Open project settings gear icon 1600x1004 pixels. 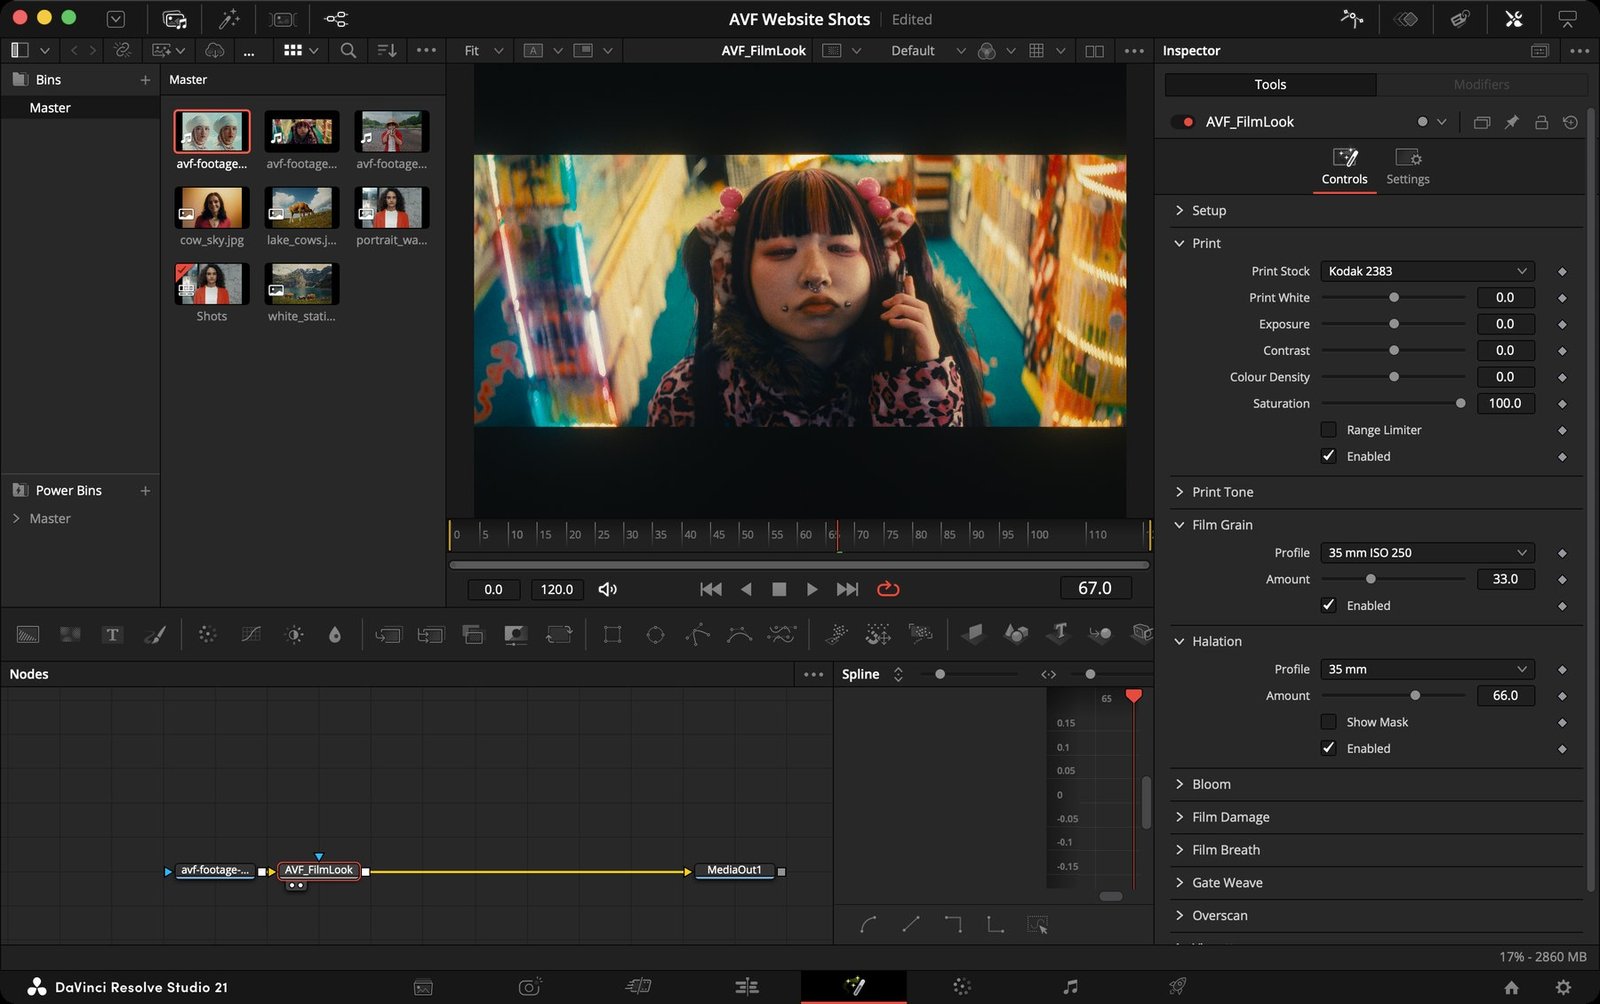click(x=1563, y=987)
